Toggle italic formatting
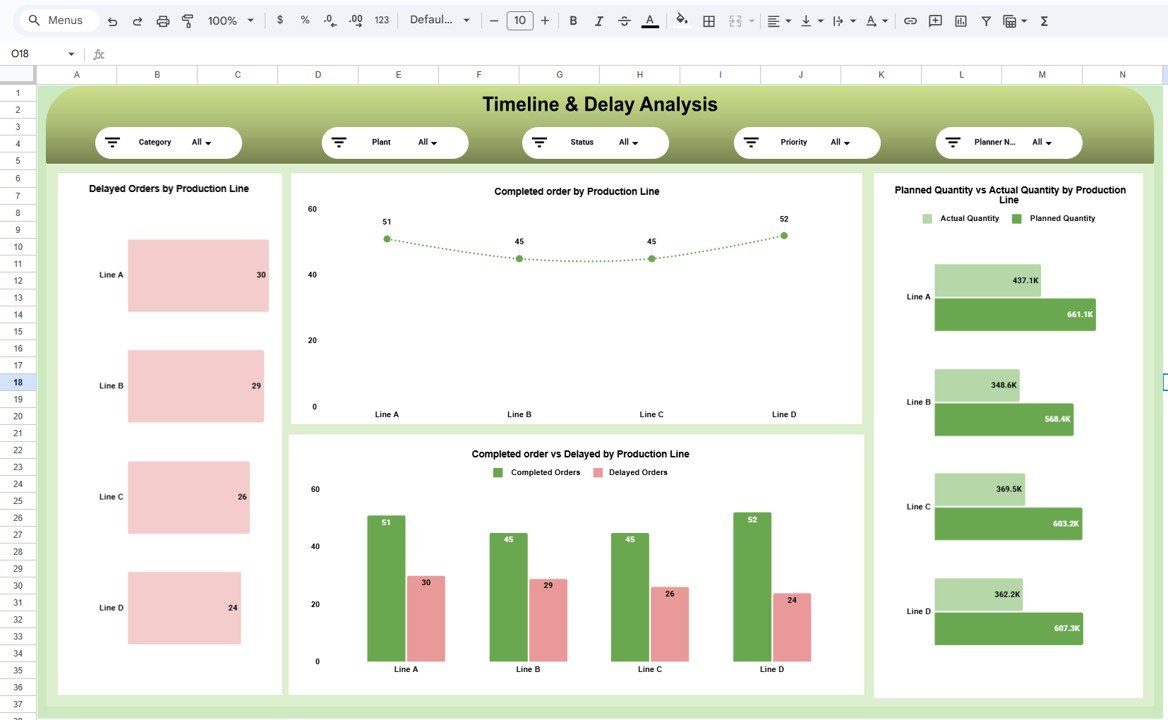This screenshot has width=1168, height=720. coord(598,20)
